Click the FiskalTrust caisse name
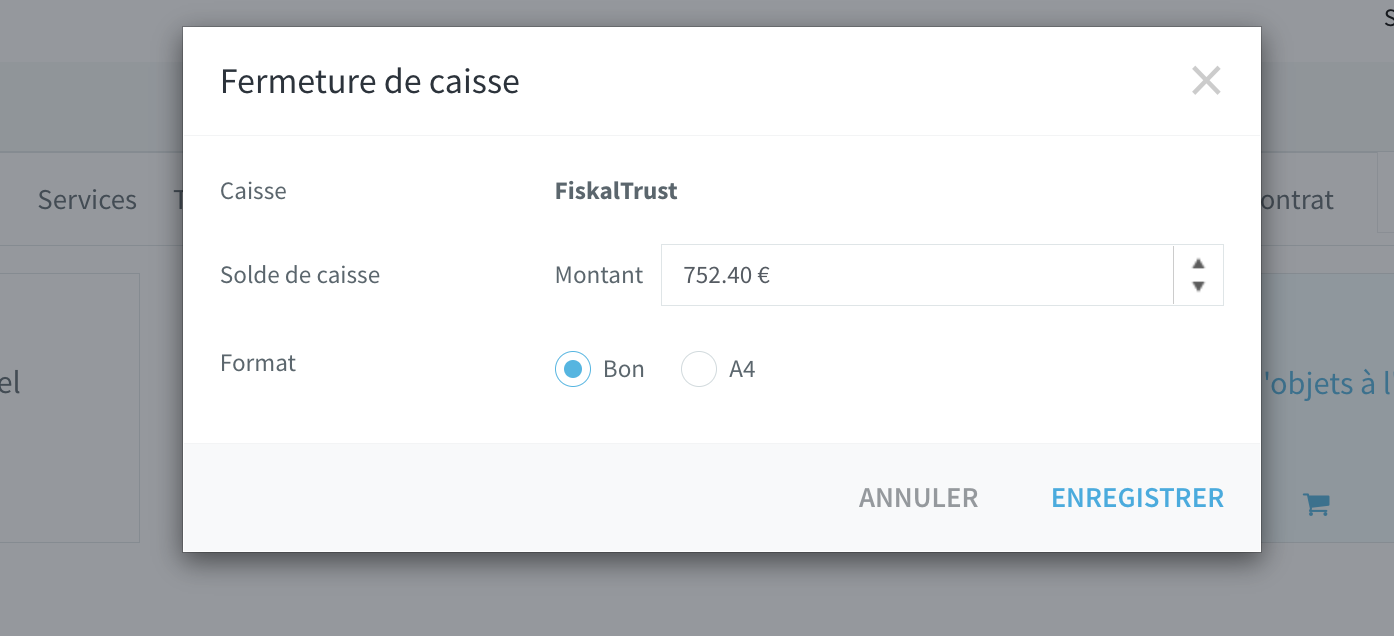The height and width of the screenshot is (636, 1394). pos(616,191)
